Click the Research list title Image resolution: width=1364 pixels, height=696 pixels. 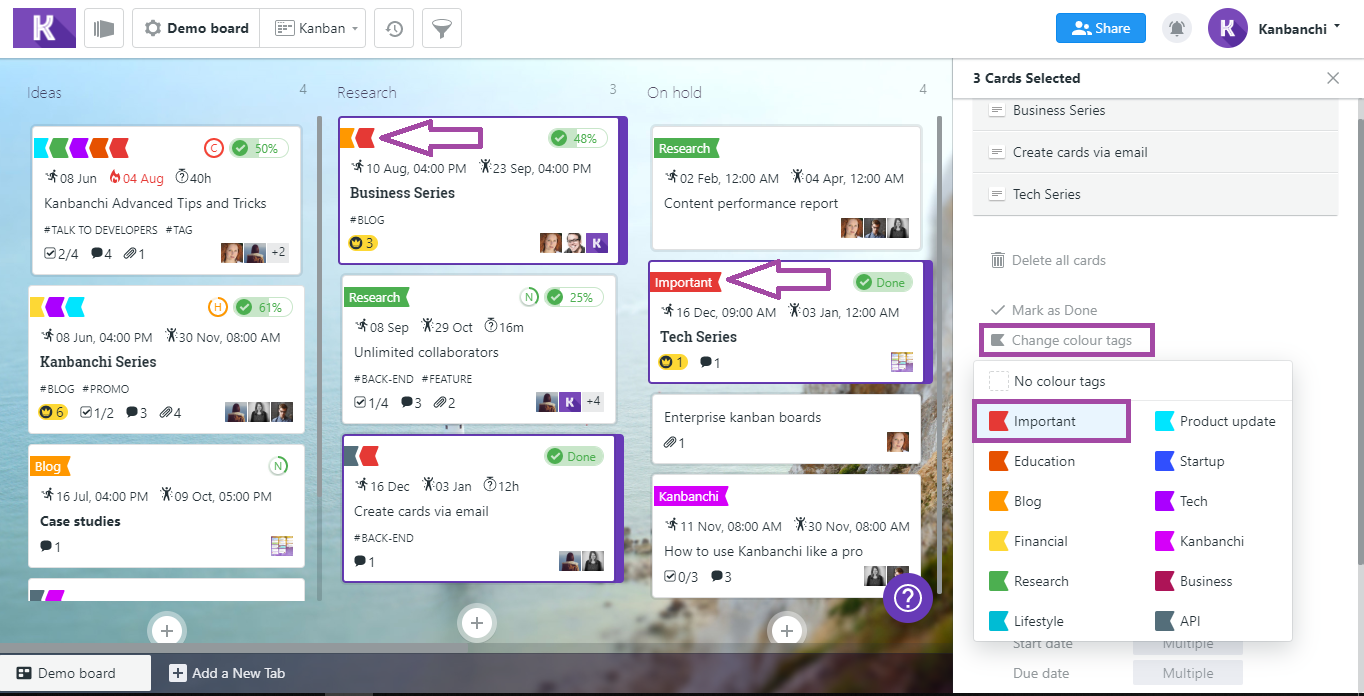coord(367,92)
